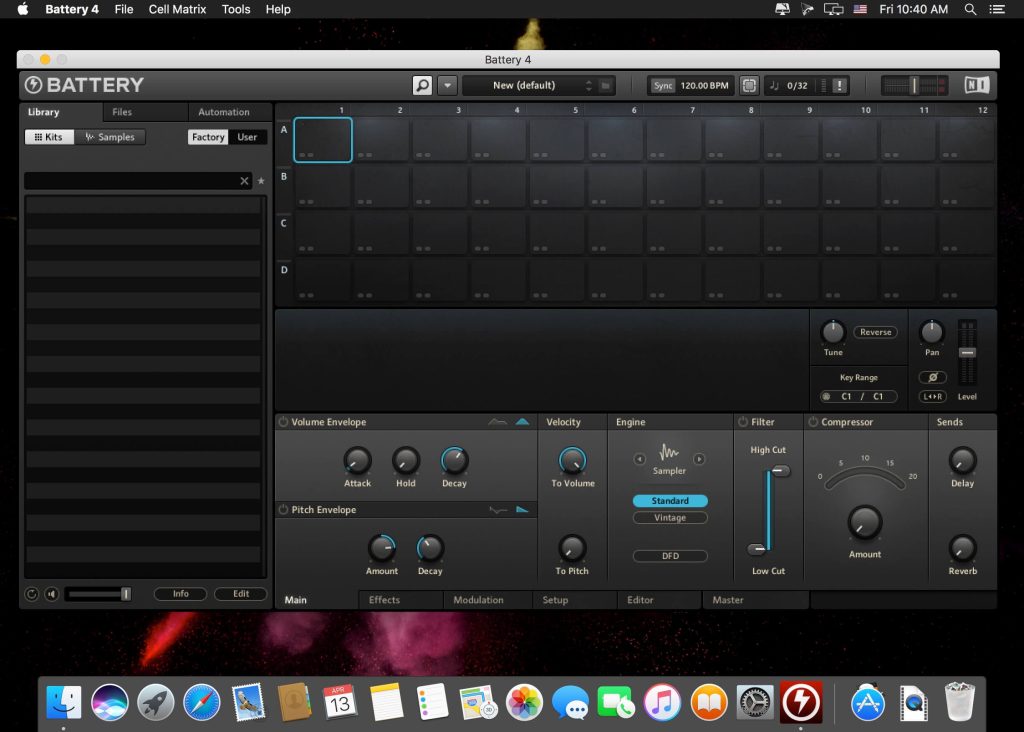The width and height of the screenshot is (1024, 732).
Task: Click the Info button below the Library
Action: pyautogui.click(x=180, y=593)
